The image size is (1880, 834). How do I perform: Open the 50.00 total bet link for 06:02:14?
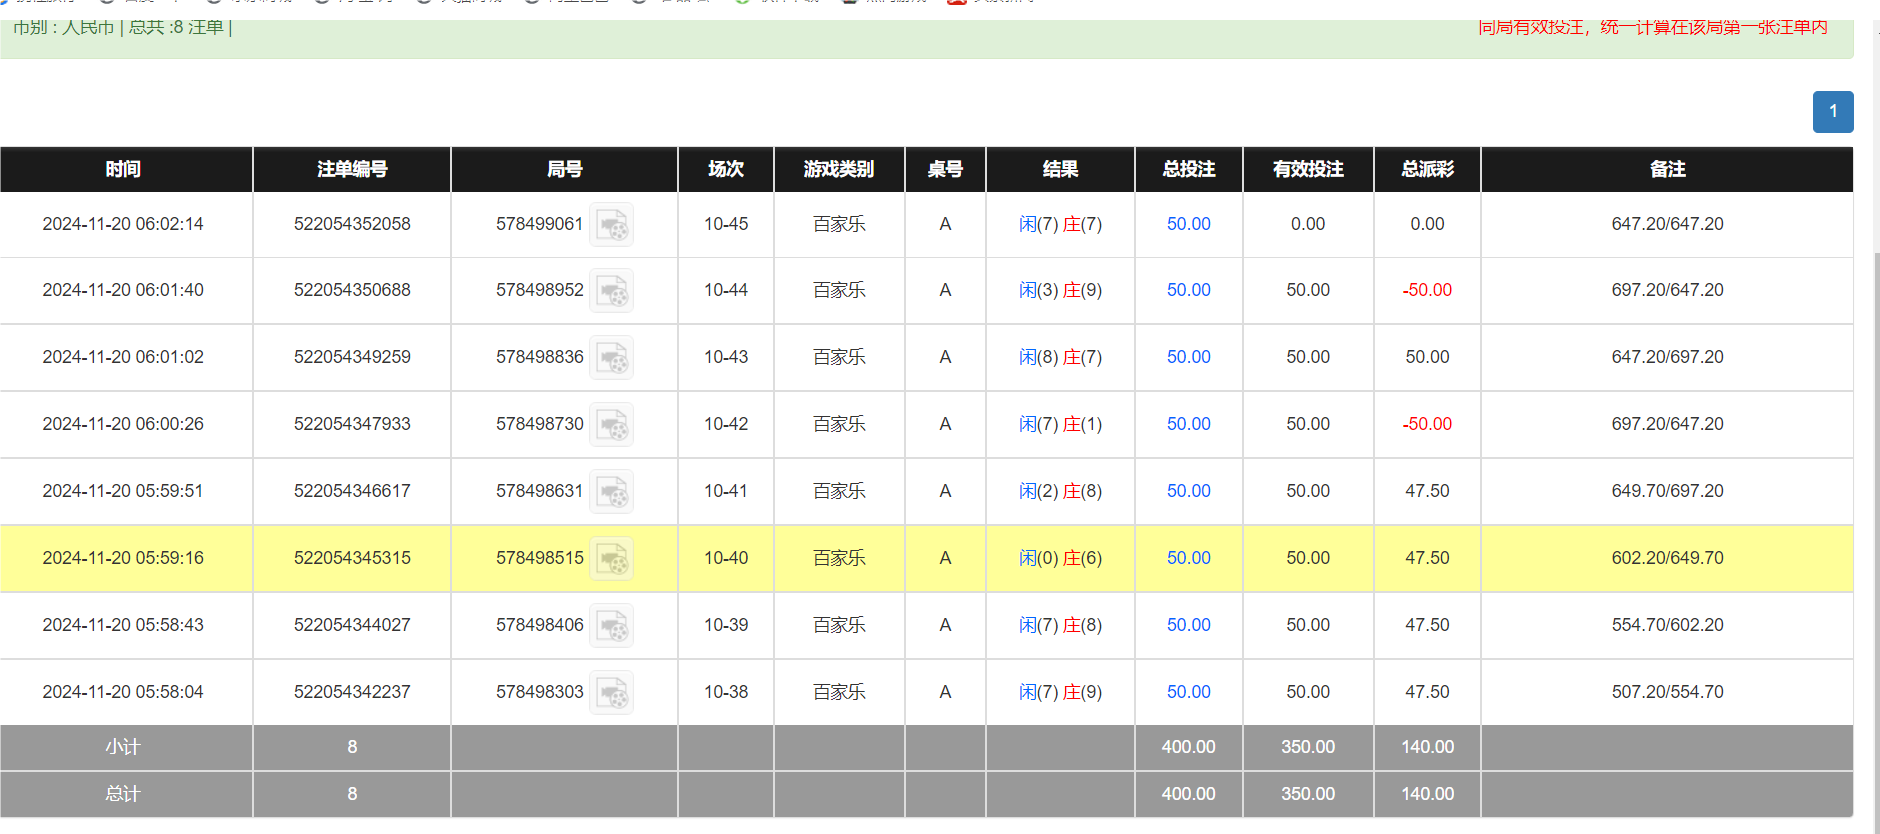tap(1188, 224)
